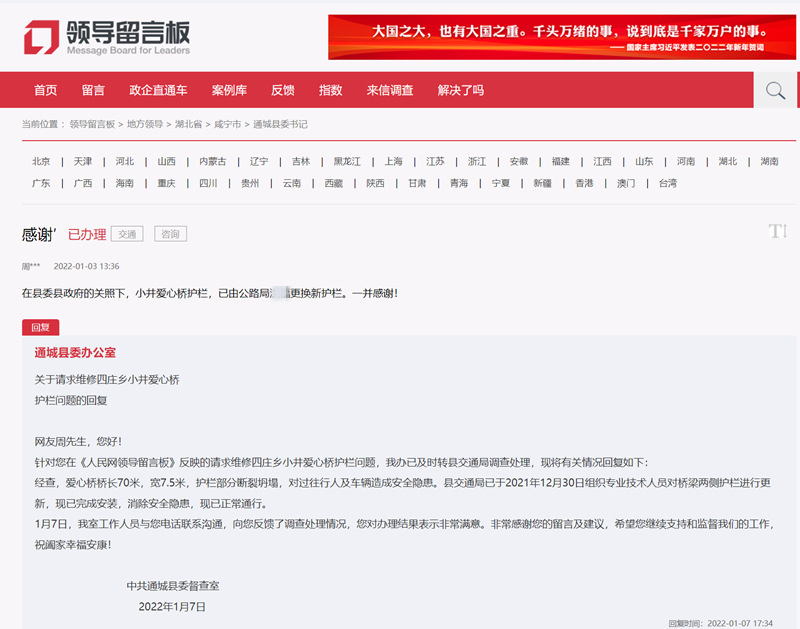Select 安徽 province link
Viewport: 800px width, 629px height.
pos(519,161)
